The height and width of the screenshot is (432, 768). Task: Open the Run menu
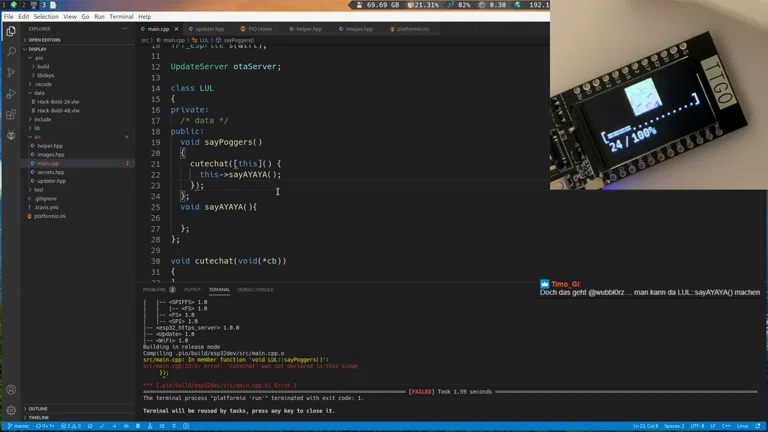pyautogui.click(x=99, y=17)
